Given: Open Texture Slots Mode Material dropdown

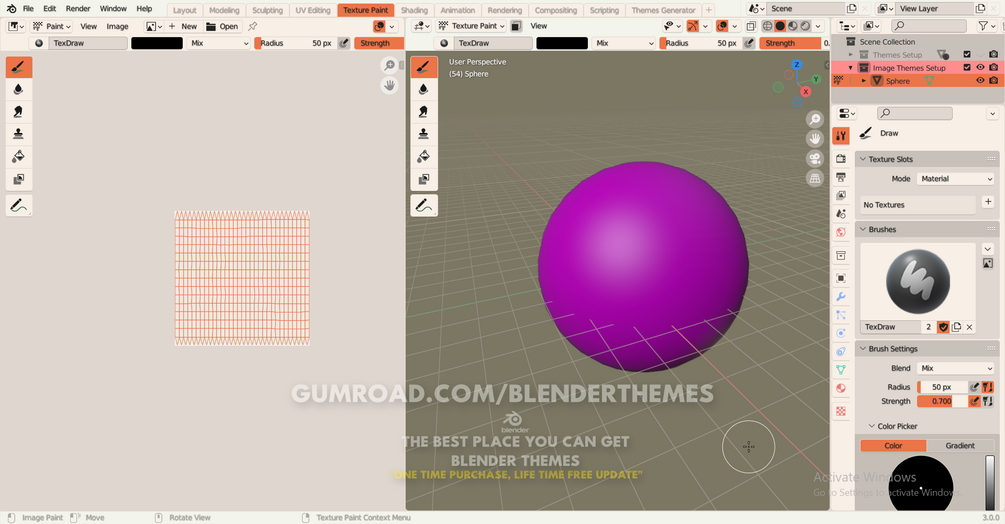Looking at the screenshot, I should (x=955, y=179).
